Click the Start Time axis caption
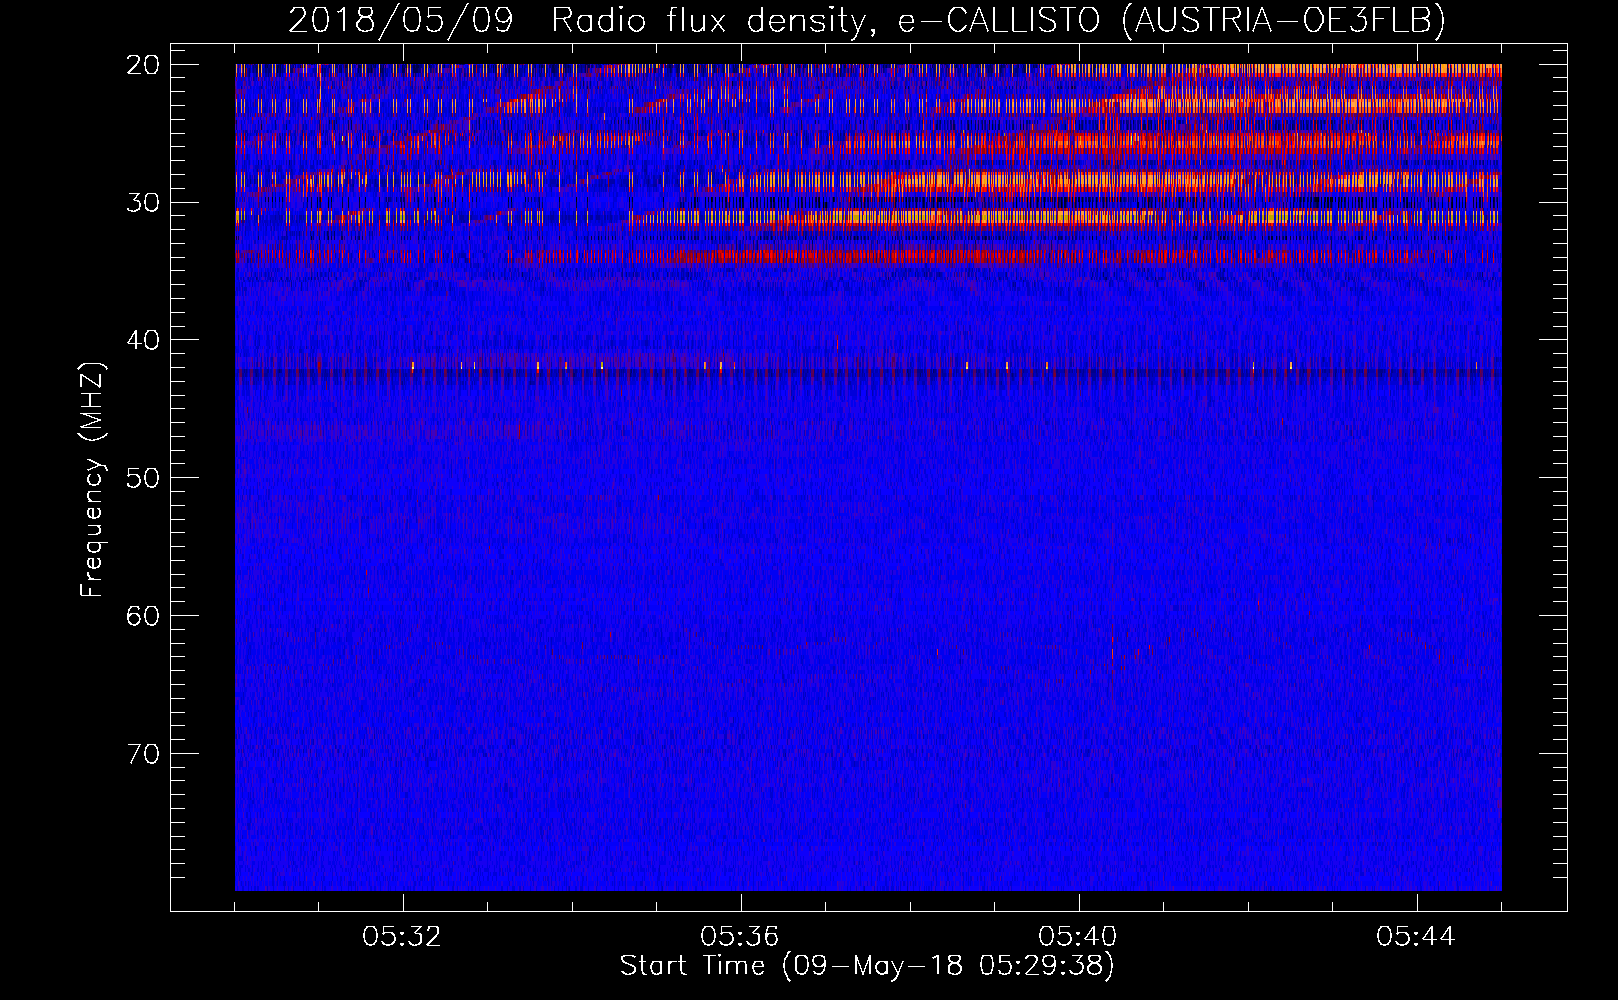 click(867, 966)
